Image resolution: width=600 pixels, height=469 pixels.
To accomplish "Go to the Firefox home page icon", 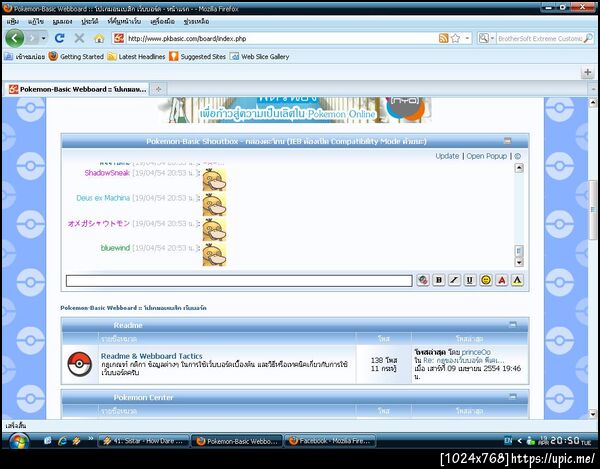I will [x=99, y=38].
